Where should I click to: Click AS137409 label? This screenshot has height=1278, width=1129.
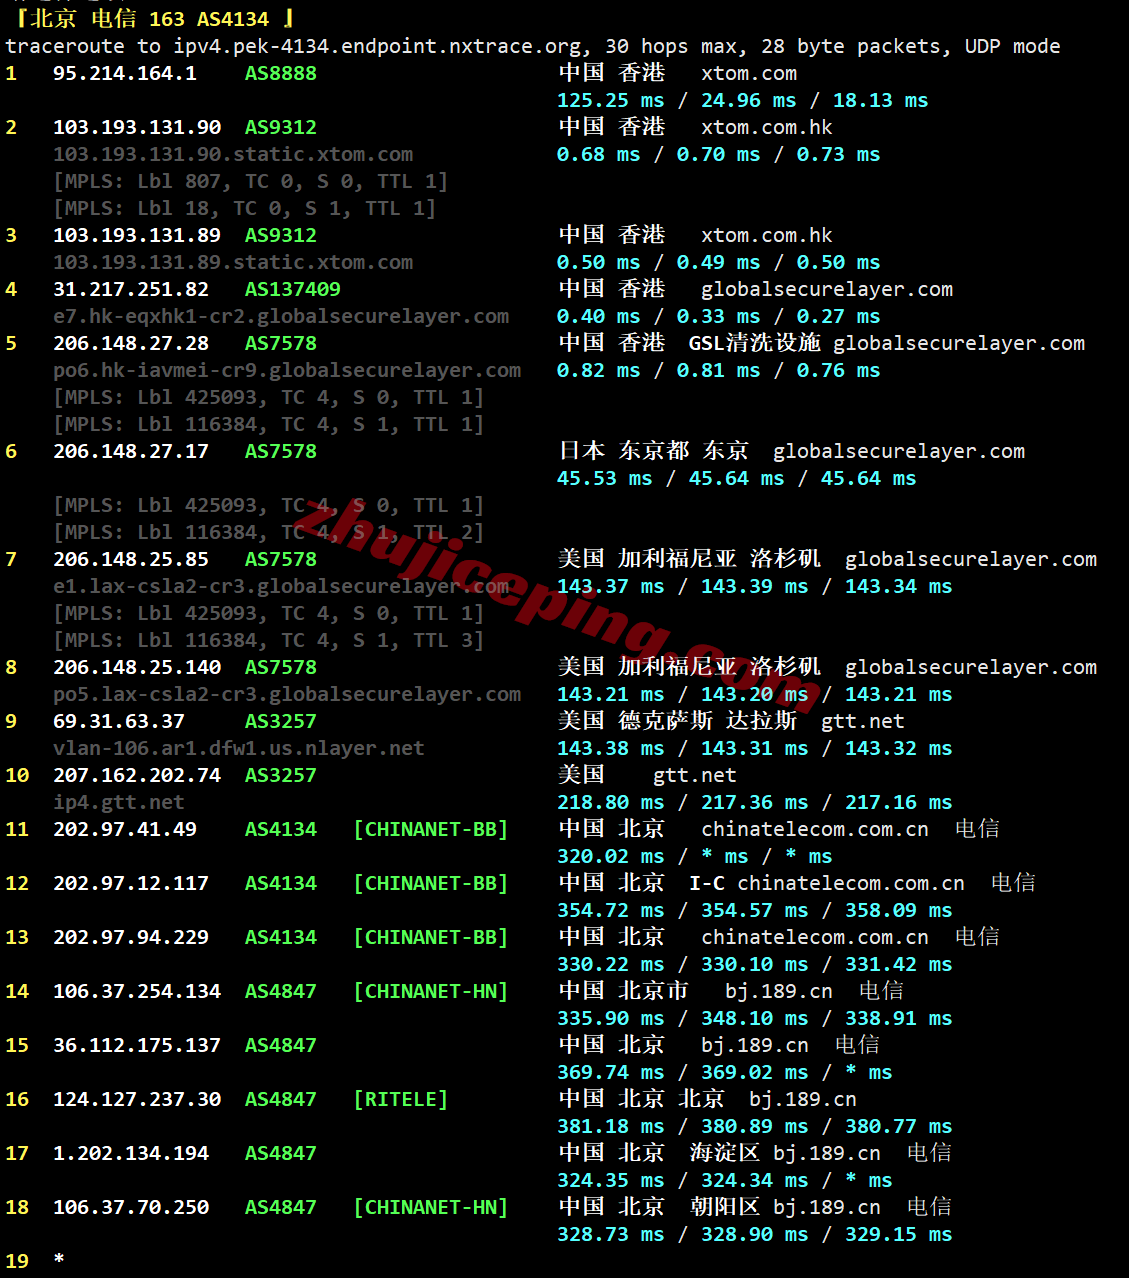pos(293,289)
